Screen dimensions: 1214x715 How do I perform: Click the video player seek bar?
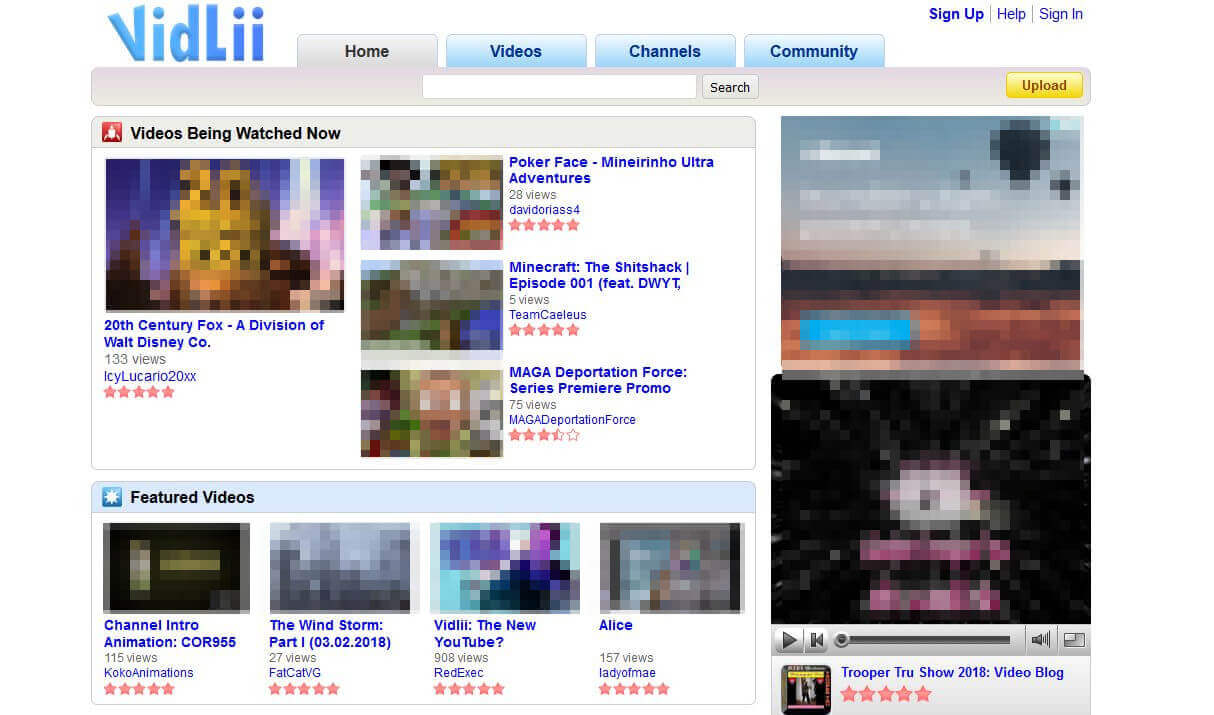click(x=927, y=640)
